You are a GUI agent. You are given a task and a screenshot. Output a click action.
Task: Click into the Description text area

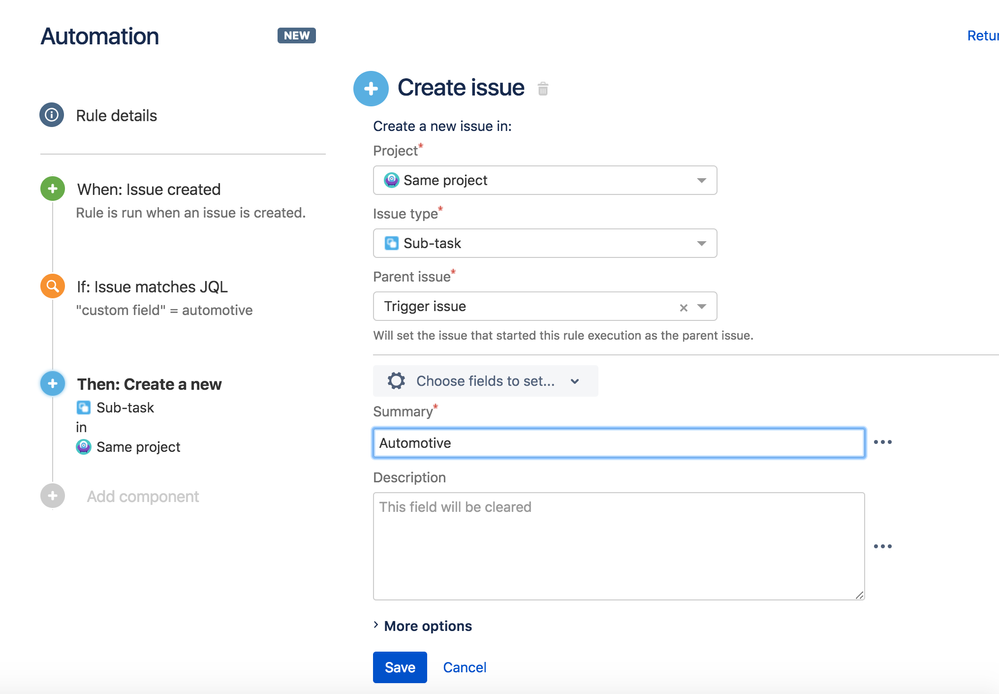(x=619, y=546)
